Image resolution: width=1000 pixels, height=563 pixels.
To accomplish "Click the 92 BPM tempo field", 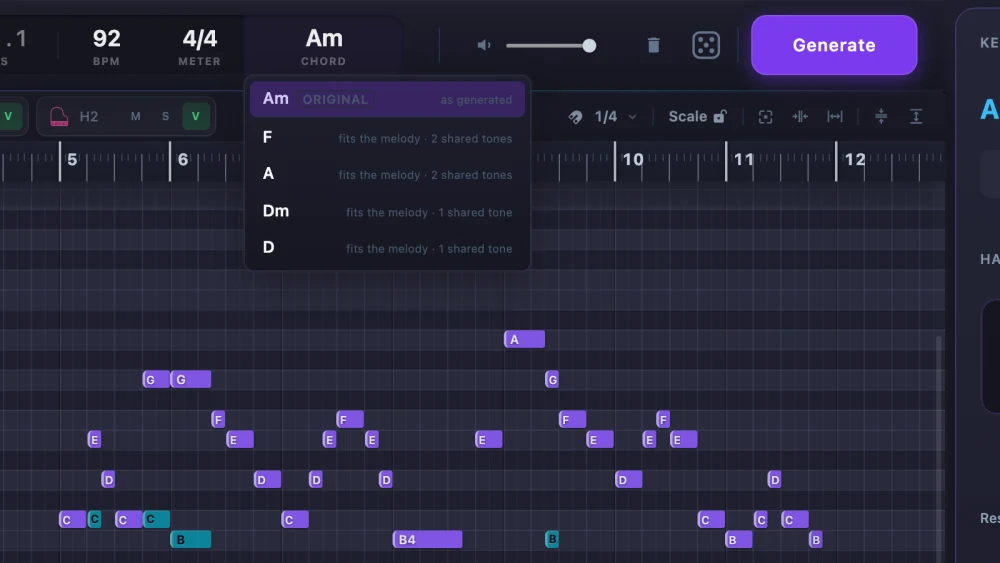I will point(107,46).
